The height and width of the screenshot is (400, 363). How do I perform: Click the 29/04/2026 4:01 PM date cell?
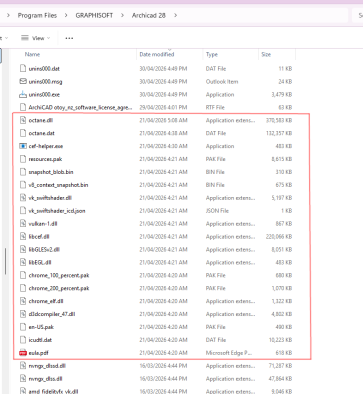(x=163, y=107)
